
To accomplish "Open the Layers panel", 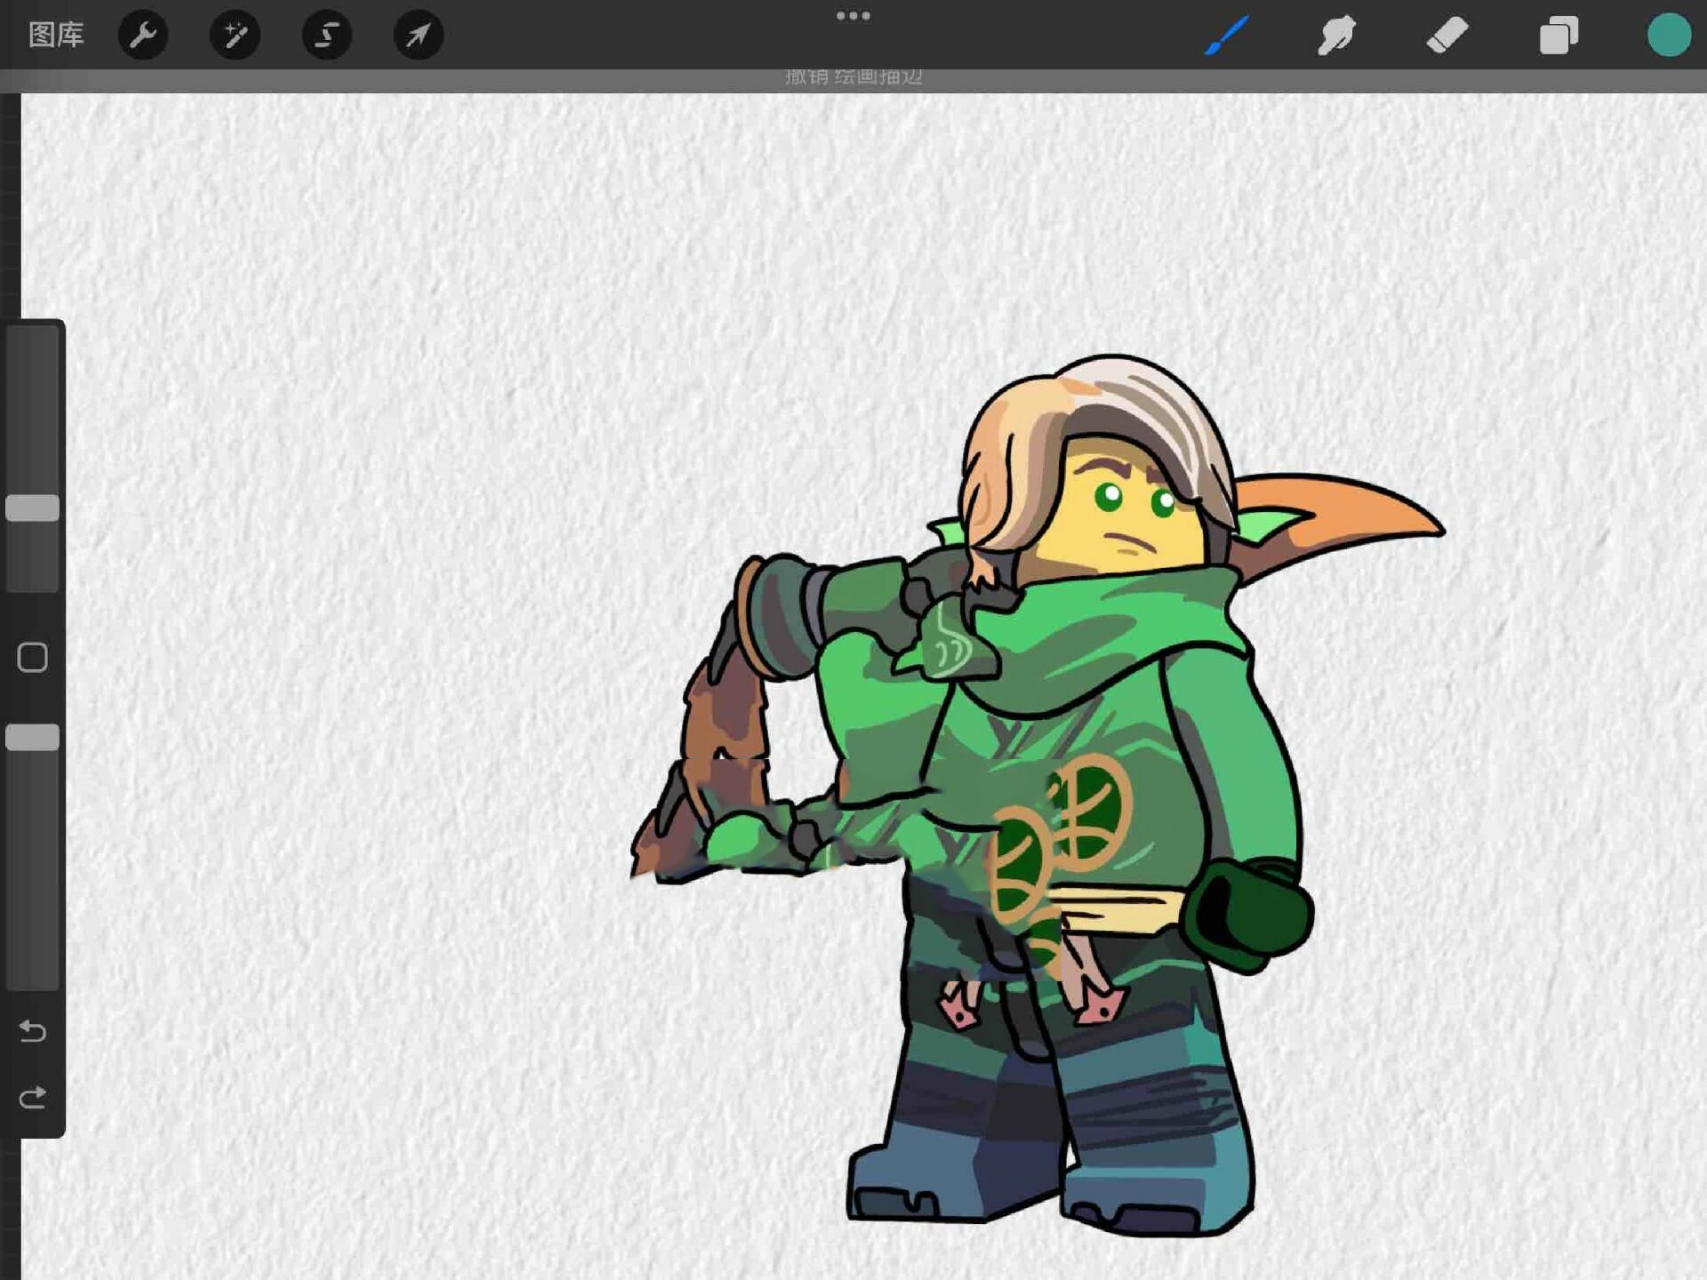I will [1558, 35].
